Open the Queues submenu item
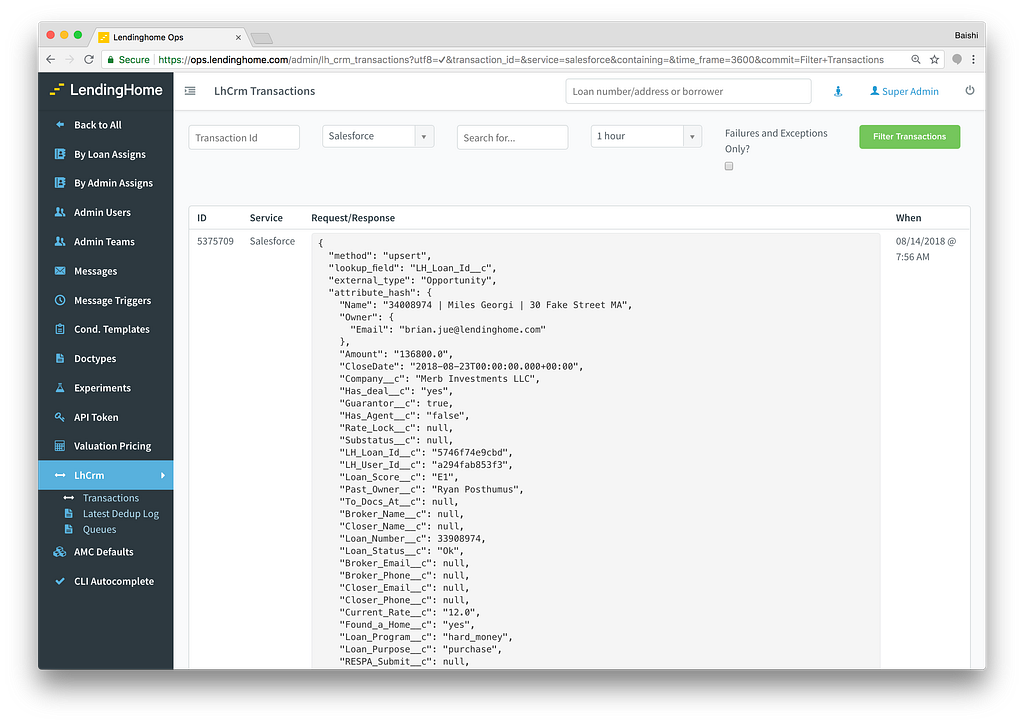1024x724 pixels. pyautogui.click(x=99, y=529)
